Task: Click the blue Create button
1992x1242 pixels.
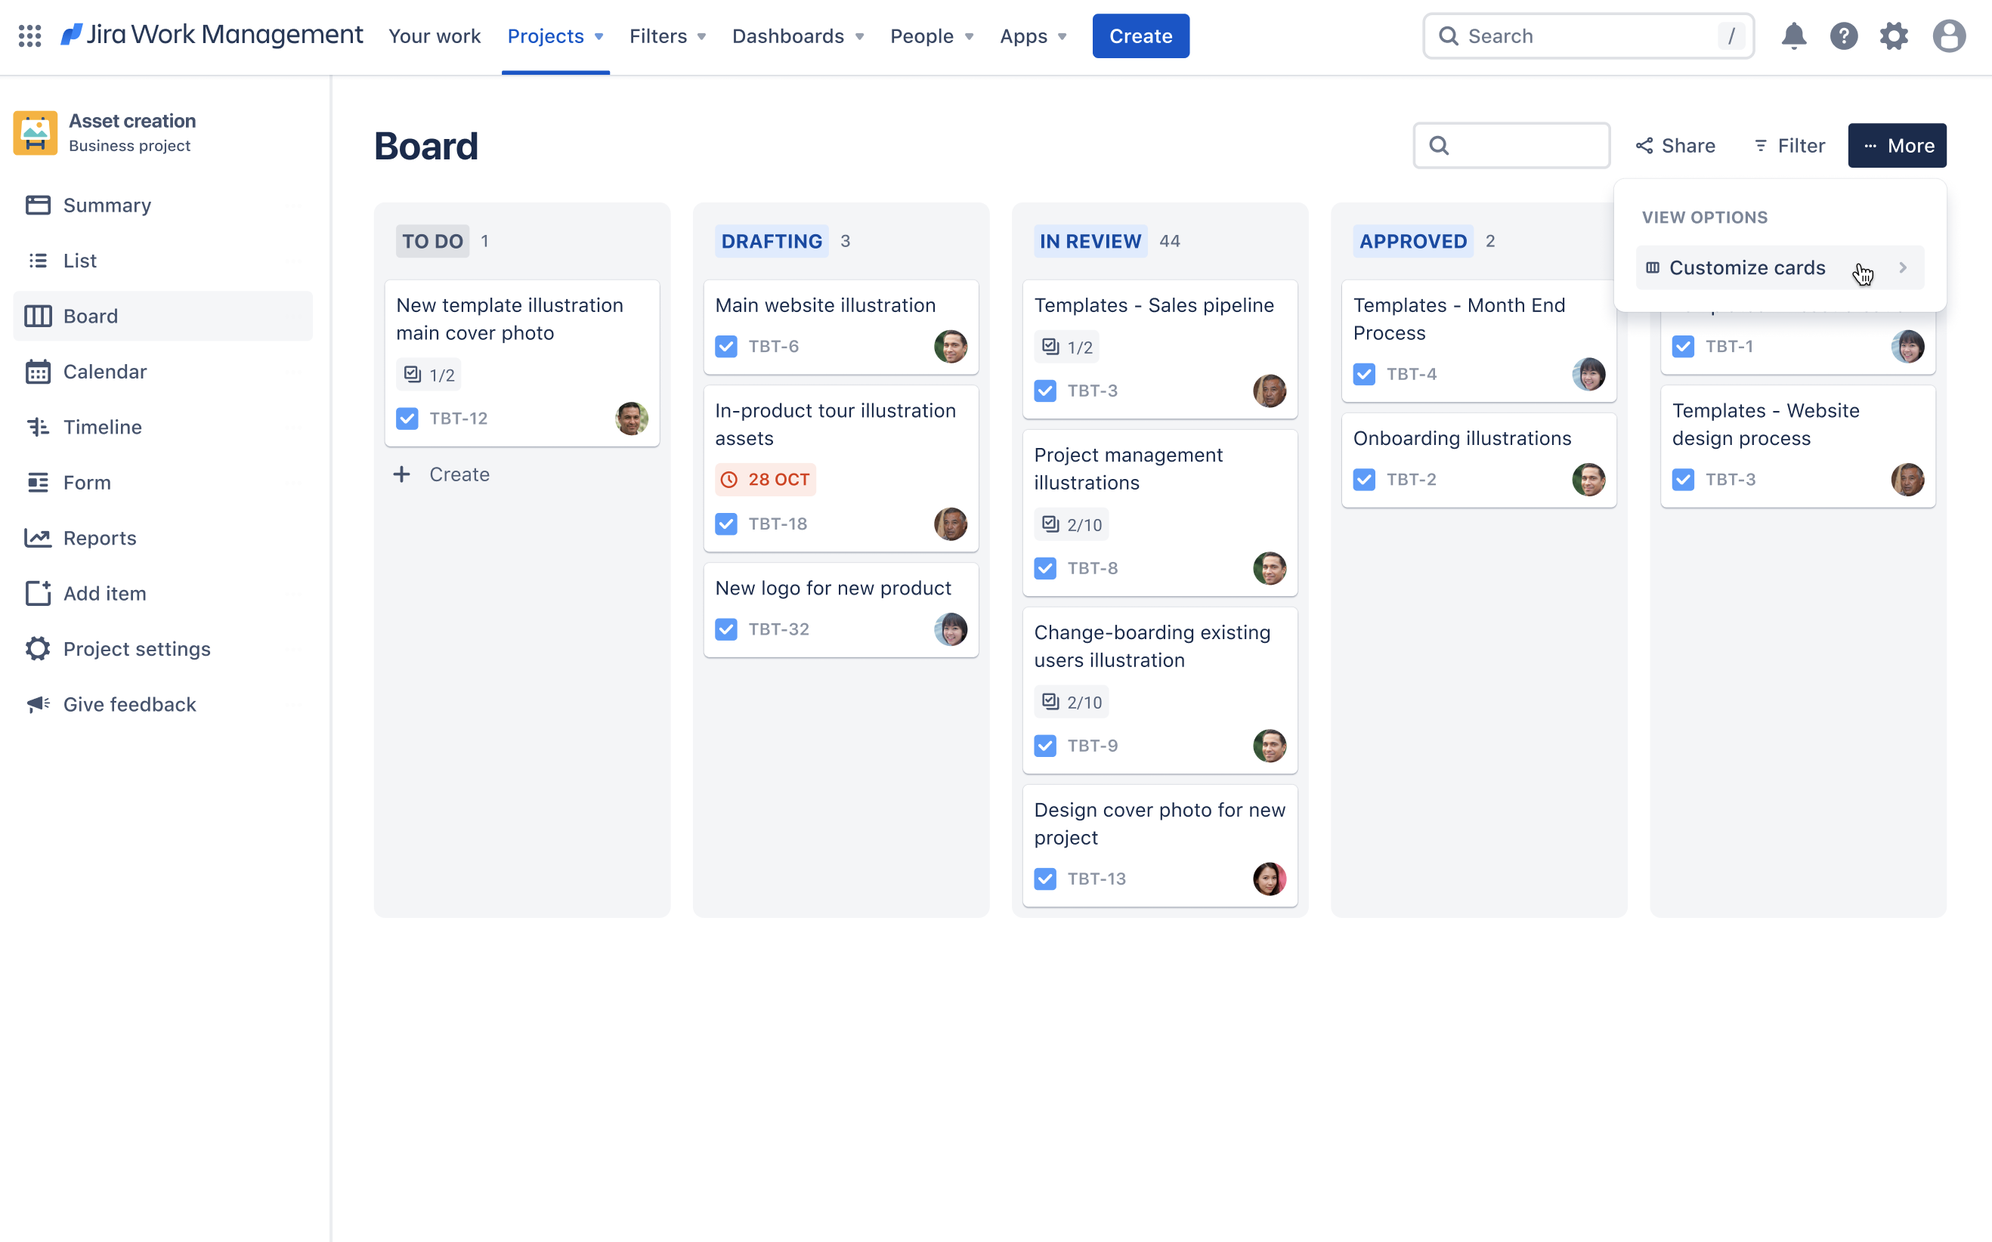Action: (x=1140, y=36)
